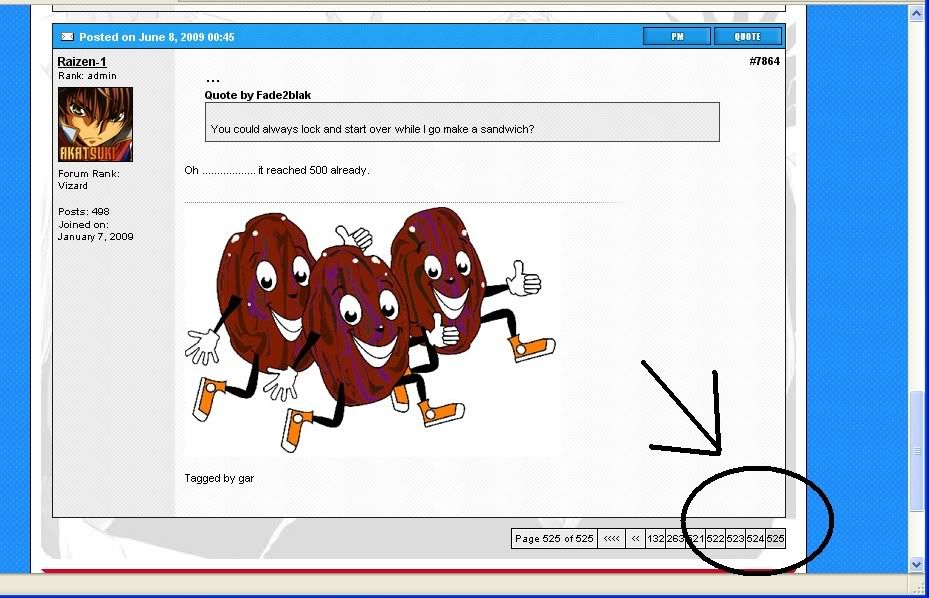This screenshot has width=929, height=598.
Task: Click the scrollbar down arrow
Action: 917,565
